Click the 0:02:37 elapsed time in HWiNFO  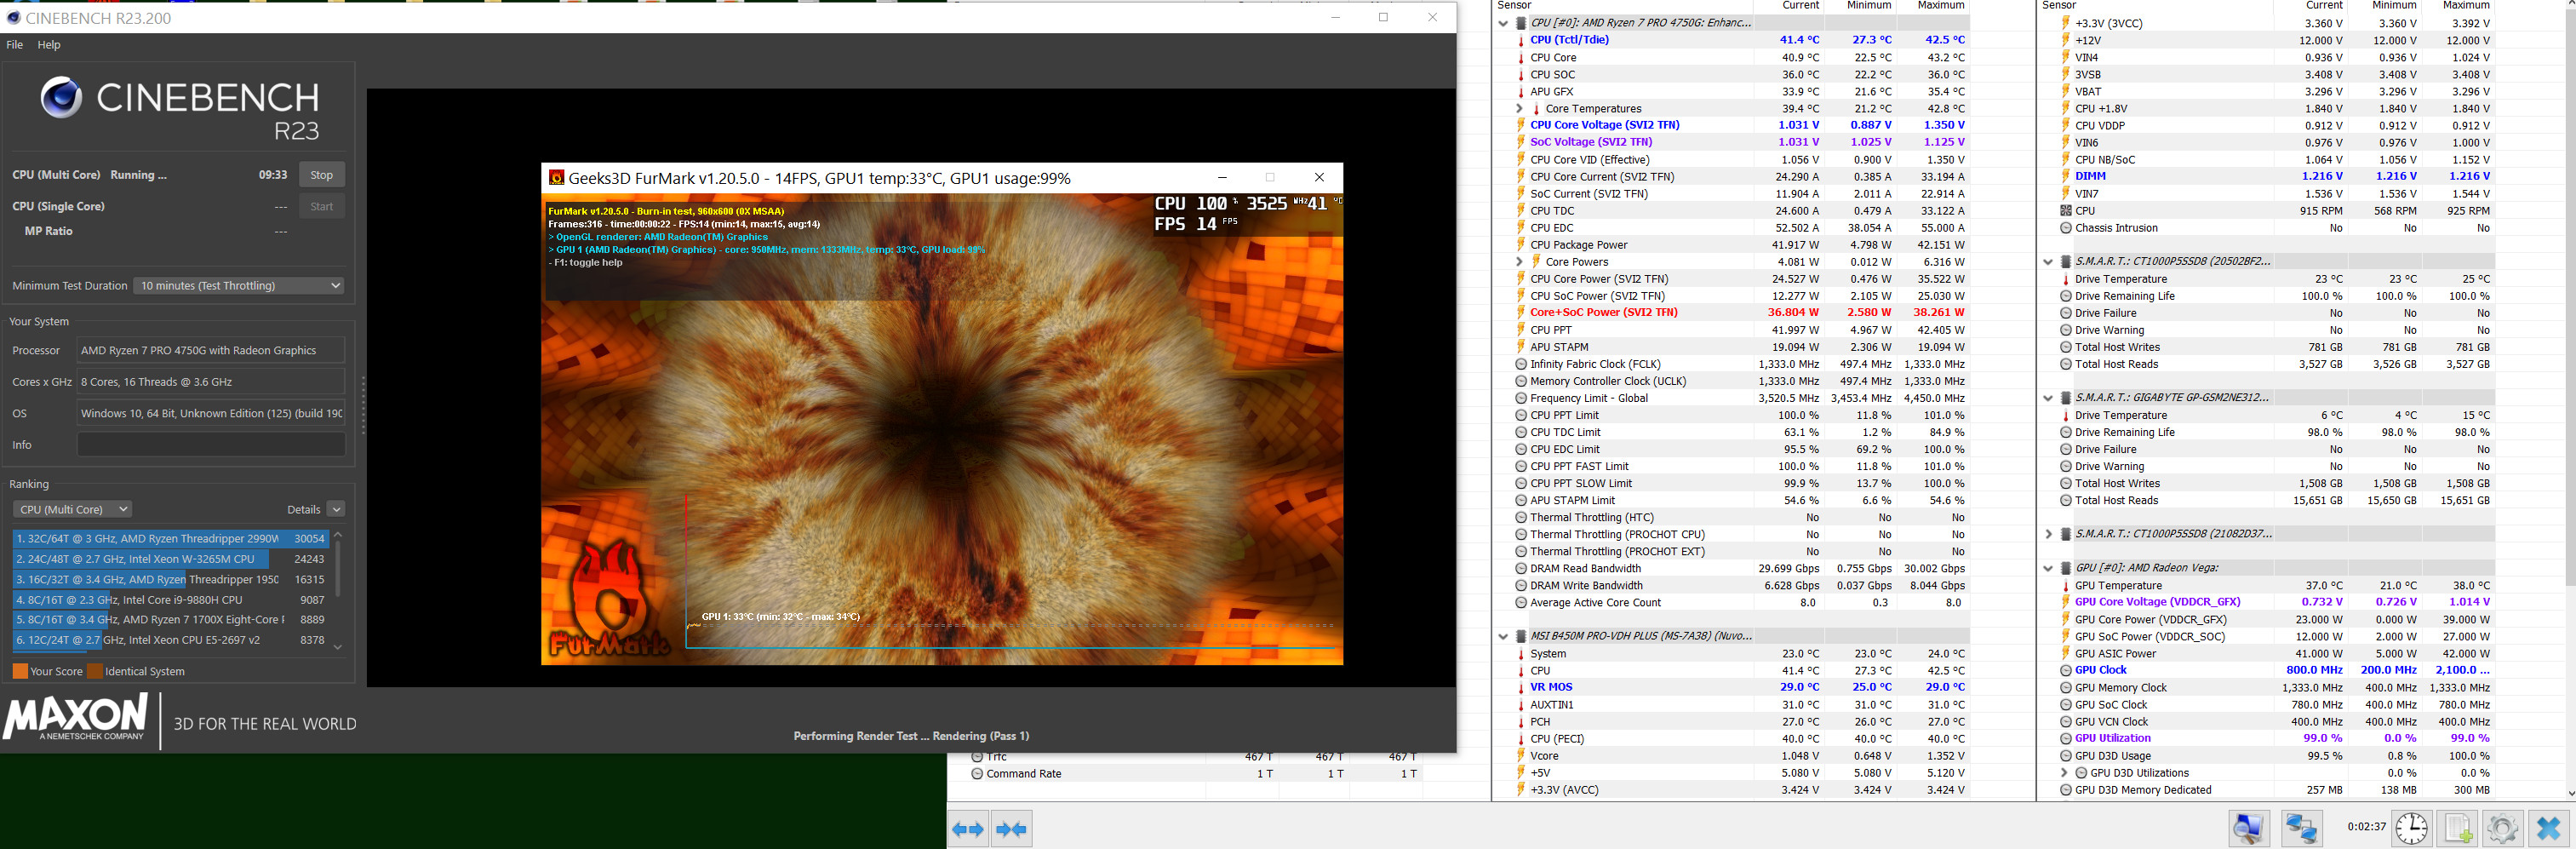click(x=2366, y=827)
